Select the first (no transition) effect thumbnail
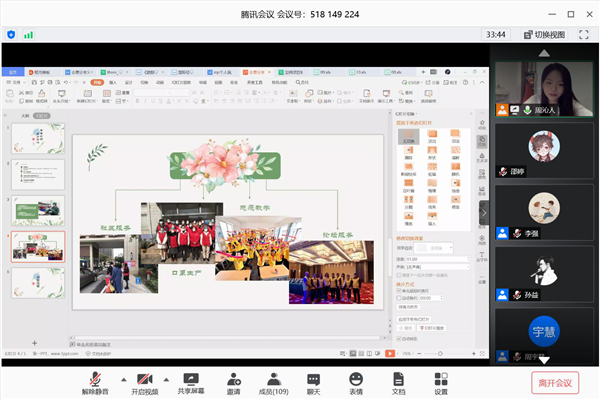The height and width of the screenshot is (400, 600). coord(409,136)
